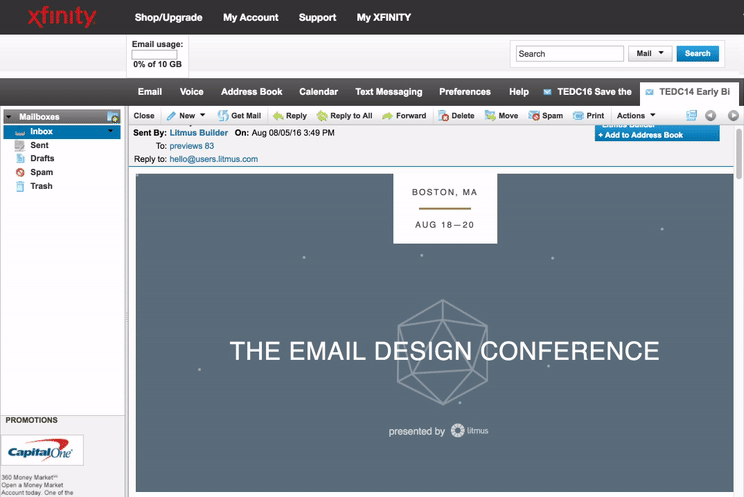The width and height of the screenshot is (744, 497).
Task: Click the envelope icon on TEDC14 tab
Action: coord(650,92)
